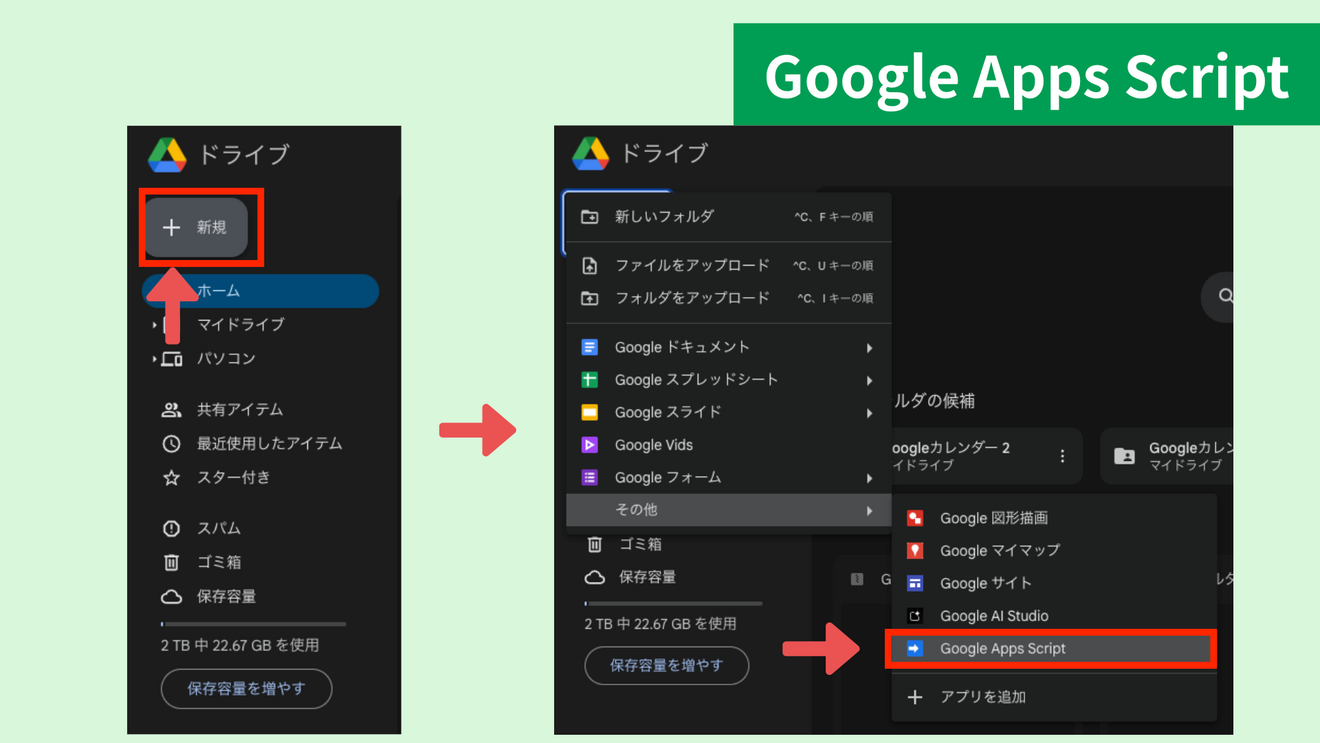Click the folder upload icon
Screen dimensions: 1320x743
590,298
